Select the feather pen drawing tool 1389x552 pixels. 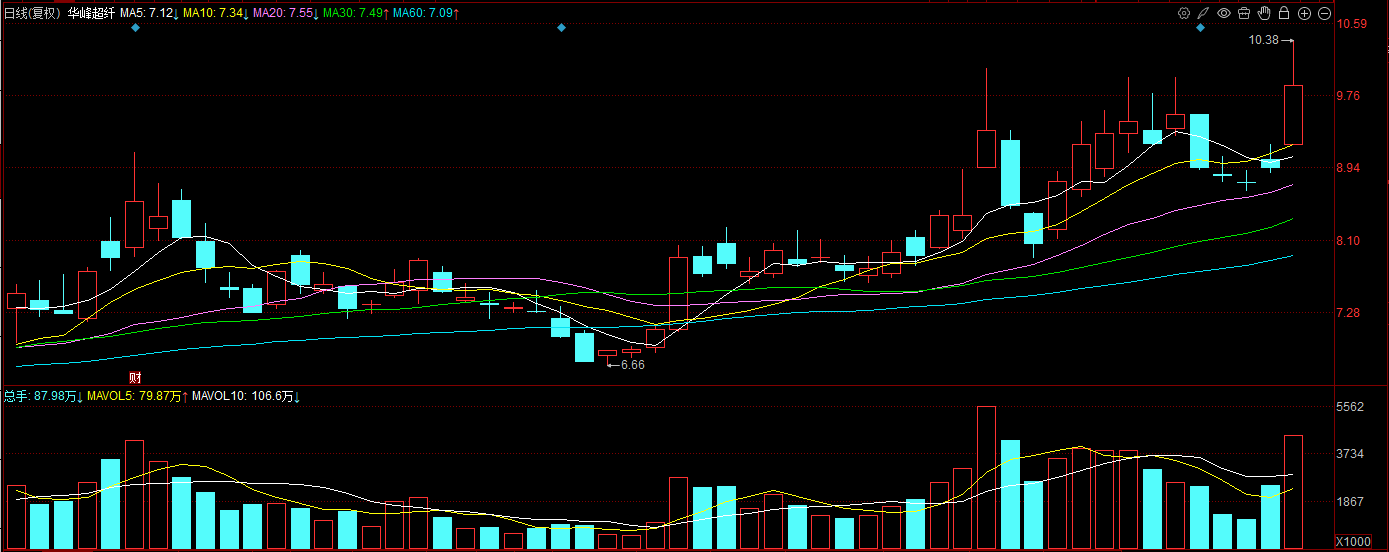tap(1203, 13)
